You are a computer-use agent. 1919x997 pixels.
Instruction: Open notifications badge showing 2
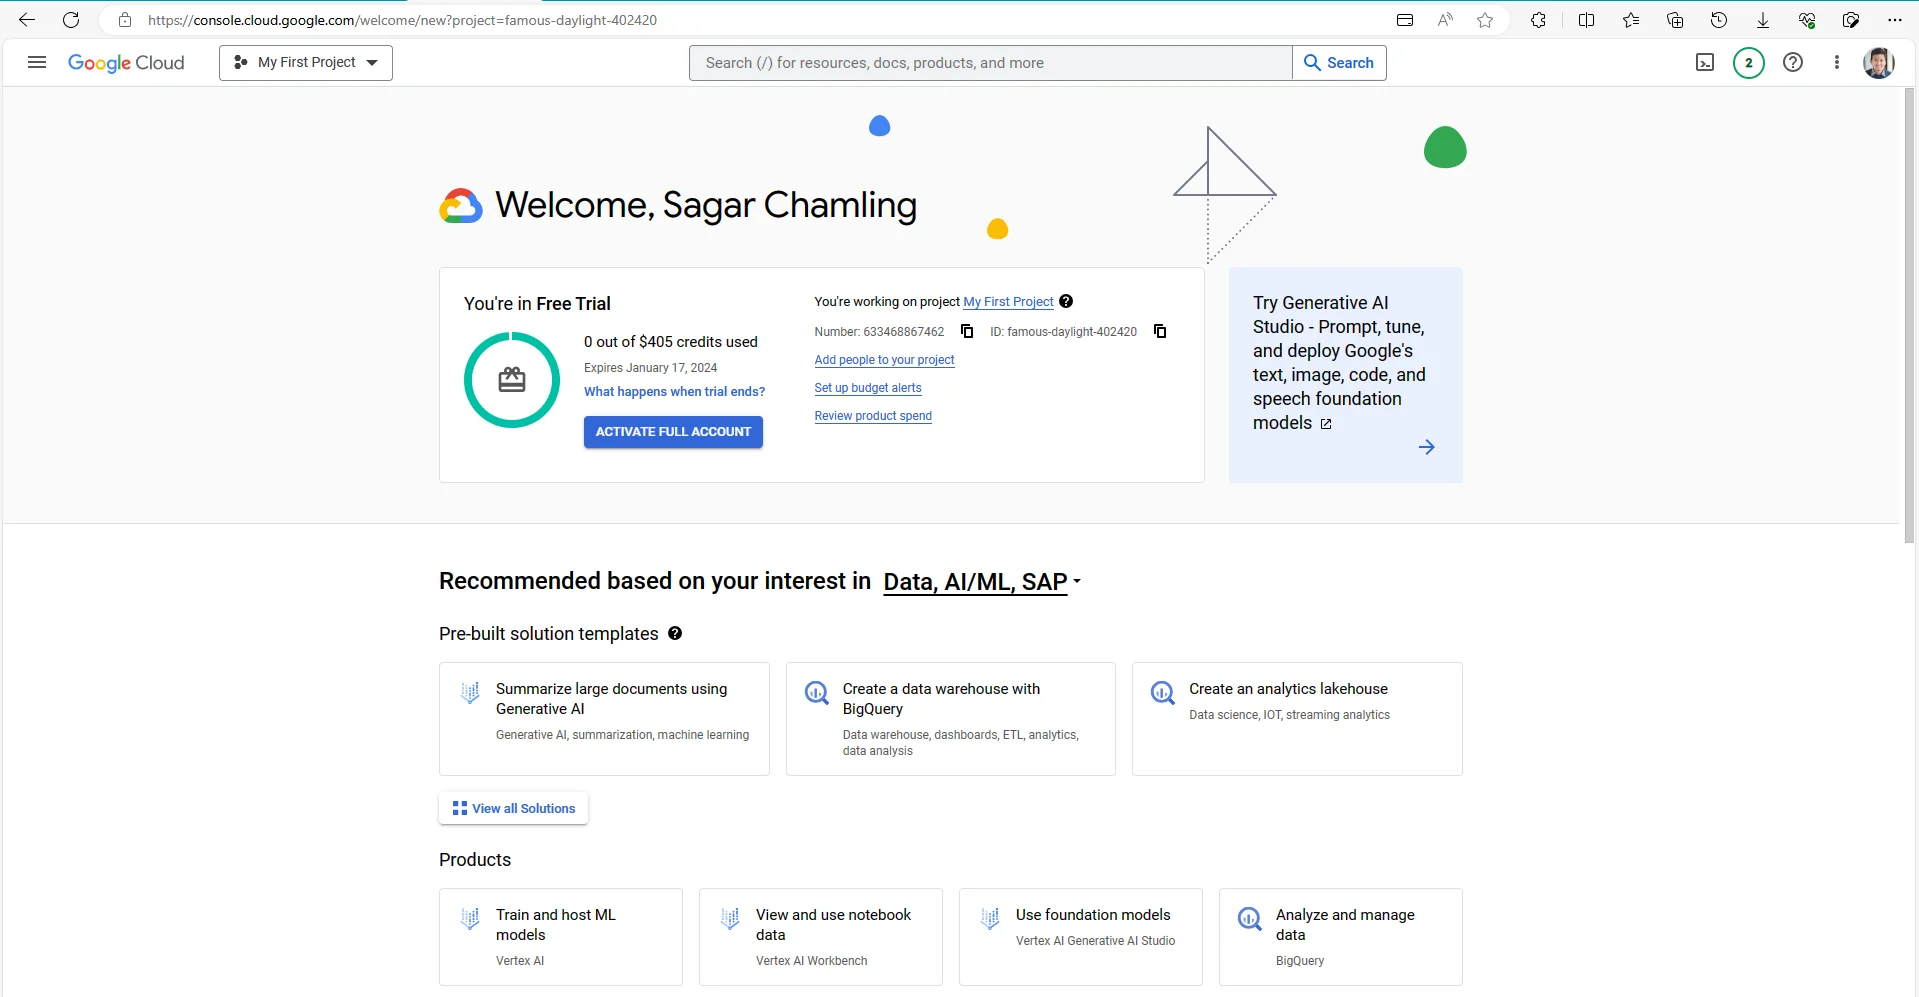[1749, 63]
